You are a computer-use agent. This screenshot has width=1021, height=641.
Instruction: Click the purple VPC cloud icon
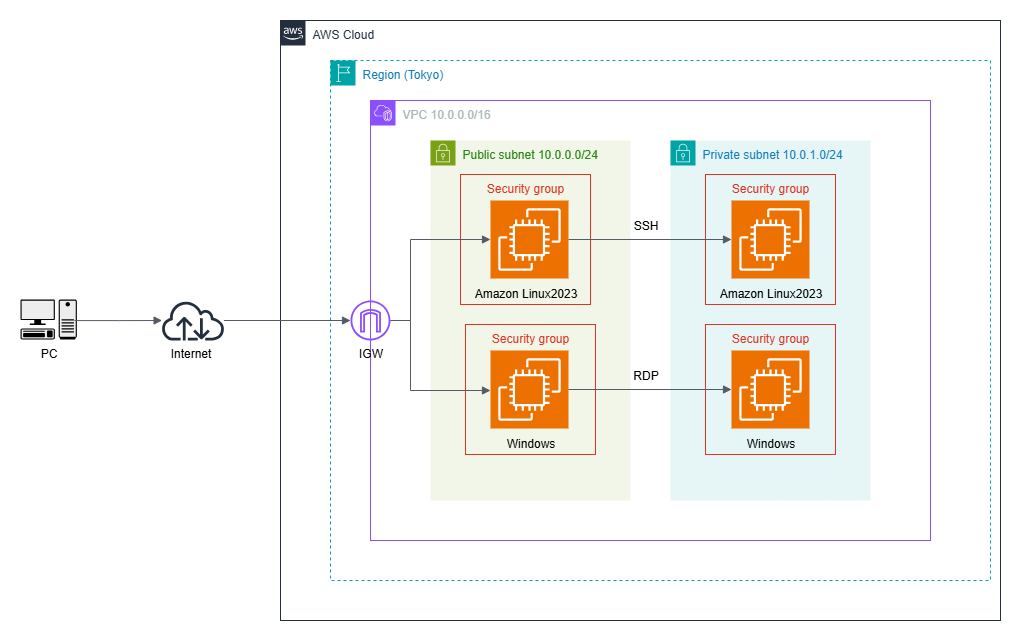(382, 113)
